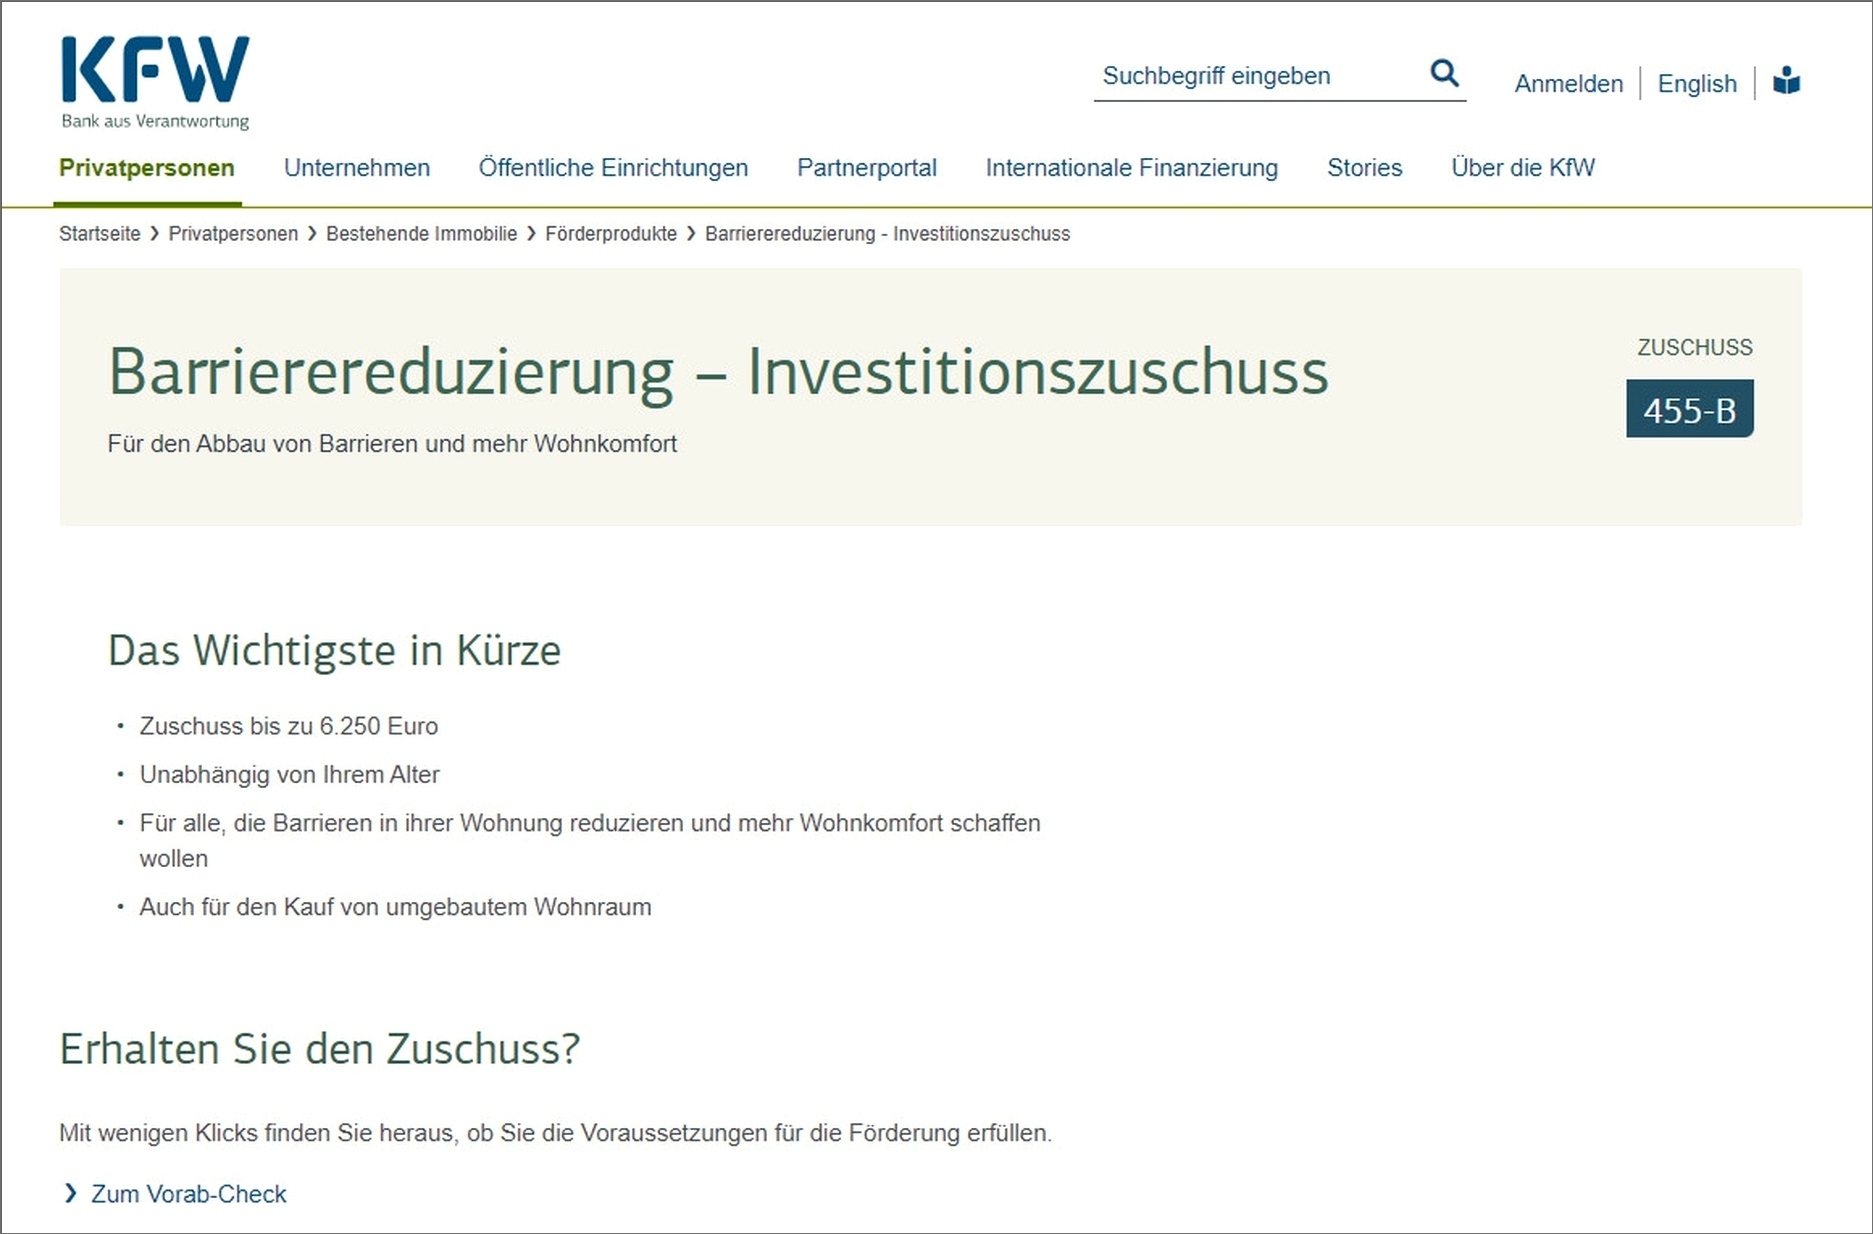The width and height of the screenshot is (1873, 1234).
Task: Open the Anmelden login link
Action: click(1568, 83)
